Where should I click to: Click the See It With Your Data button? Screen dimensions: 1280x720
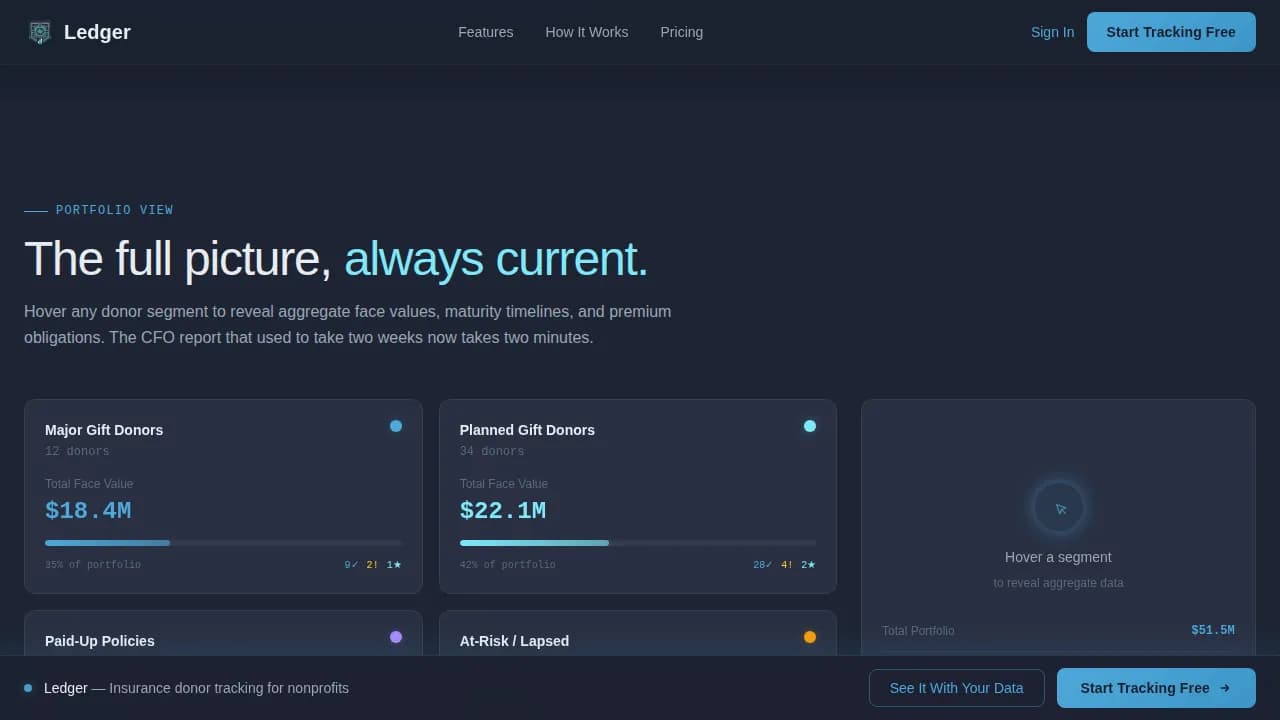[957, 688]
